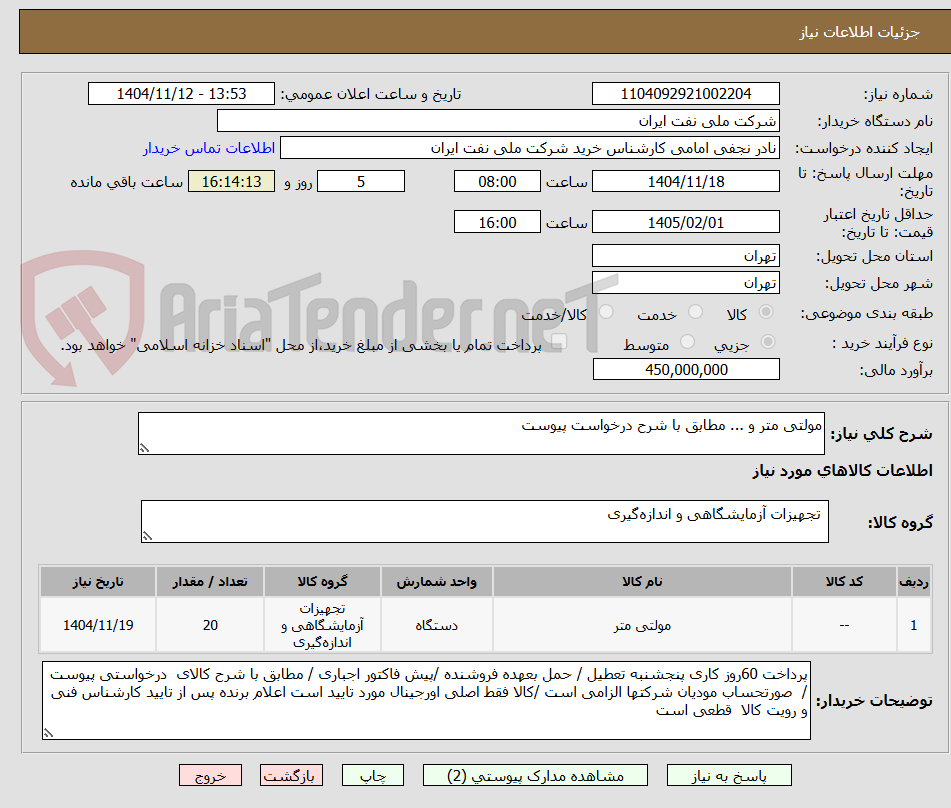Viewport: 951px width, 808px height.
Task: Click buyer organization field 'شرکت ملی نفت ایران'
Action: (498, 121)
